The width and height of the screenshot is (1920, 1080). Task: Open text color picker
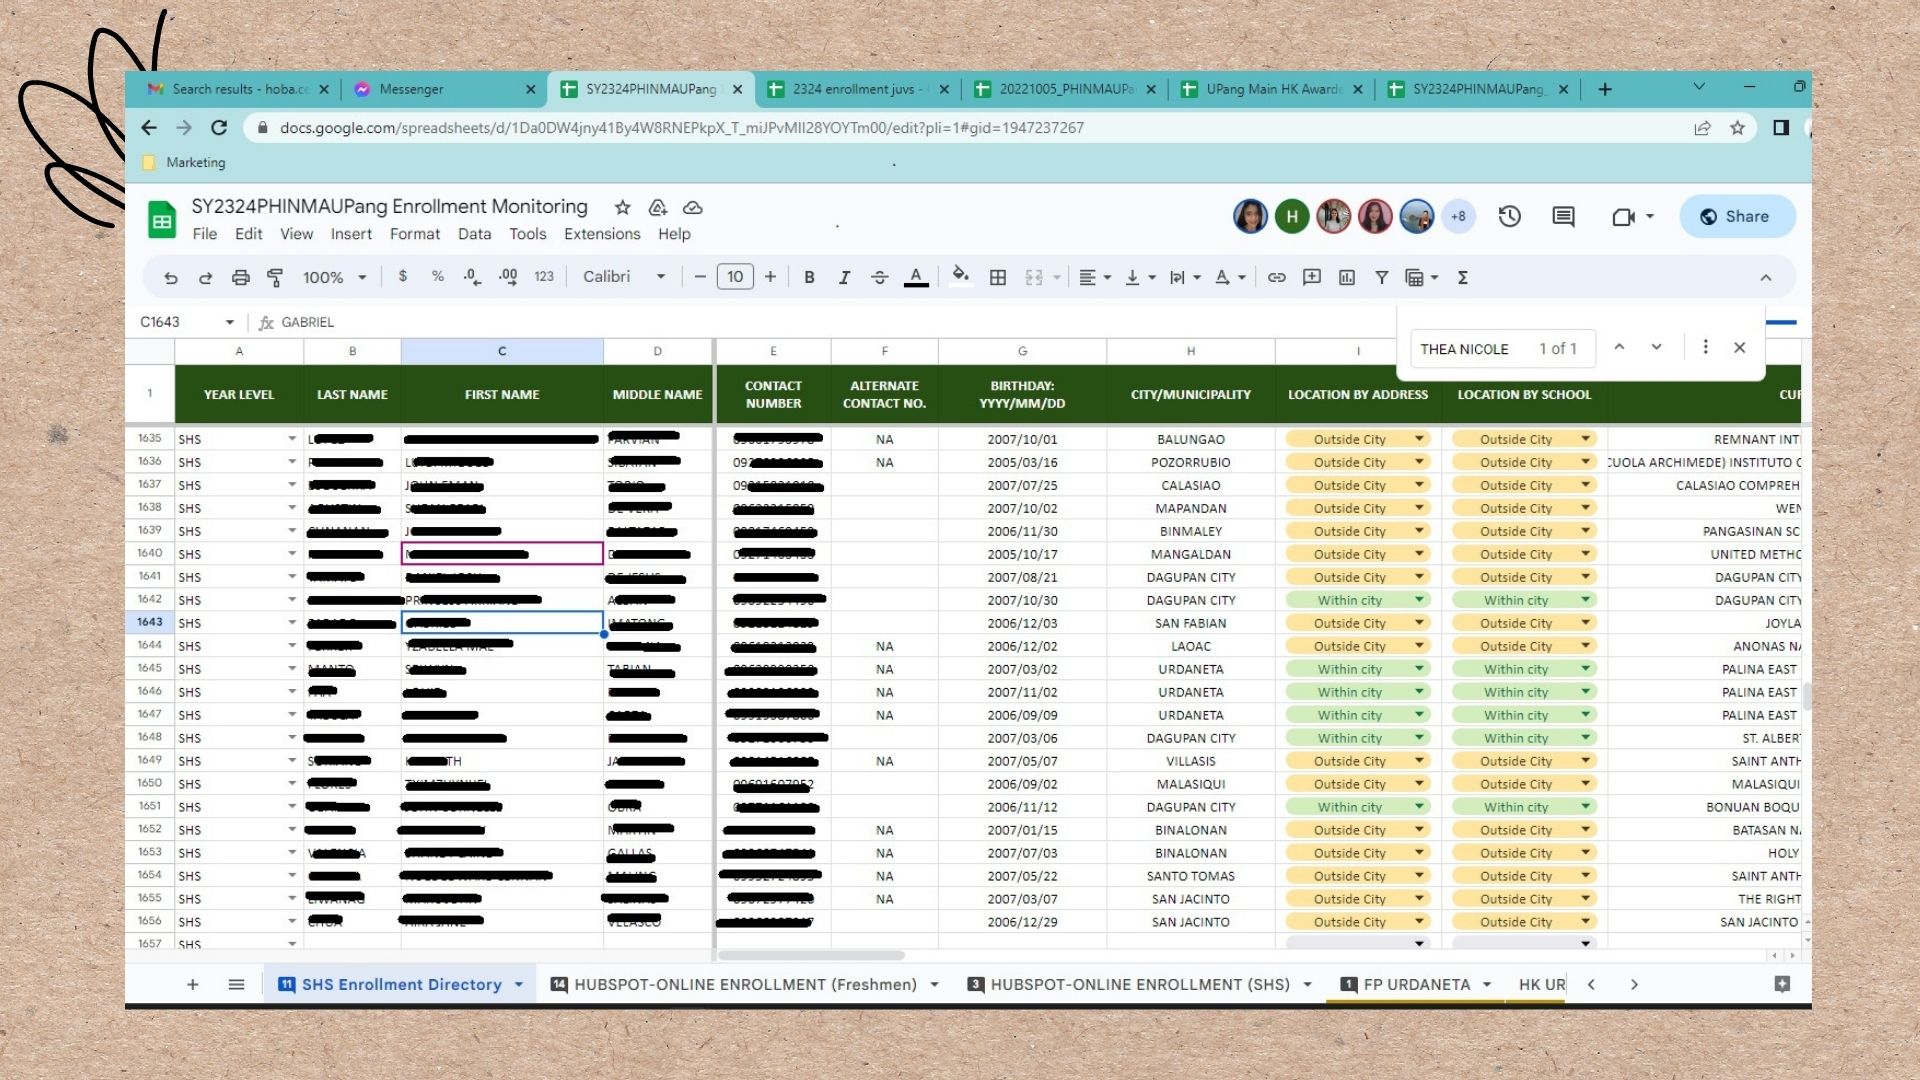916,277
